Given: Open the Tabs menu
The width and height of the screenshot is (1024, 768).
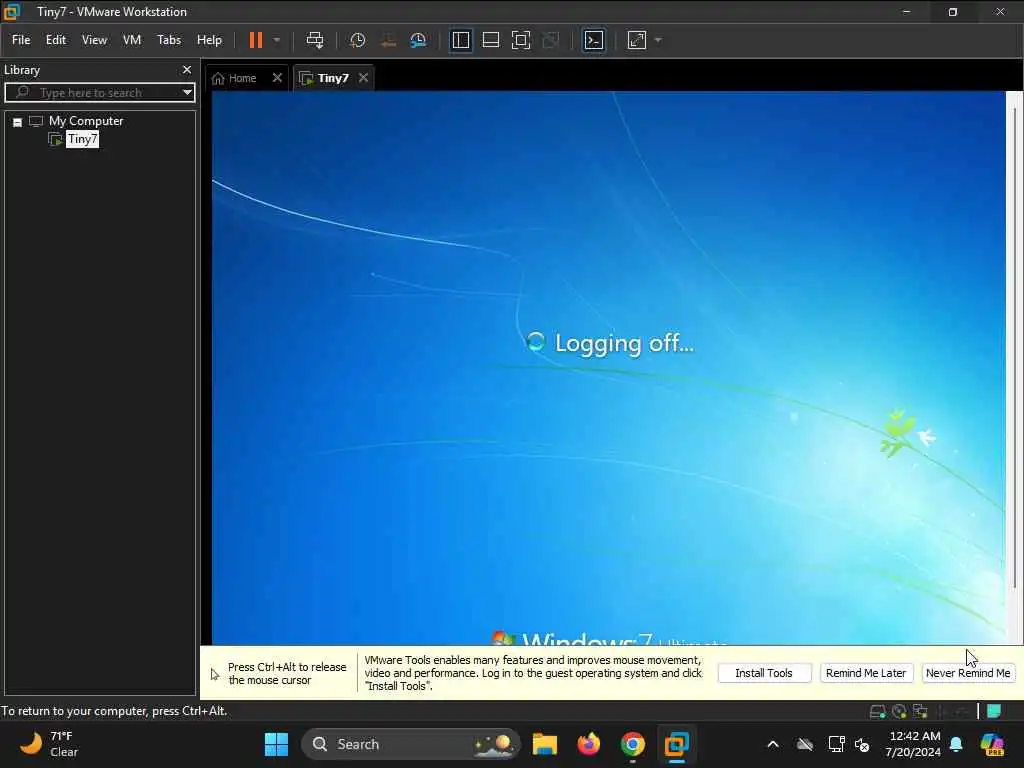Looking at the screenshot, I should [169, 40].
